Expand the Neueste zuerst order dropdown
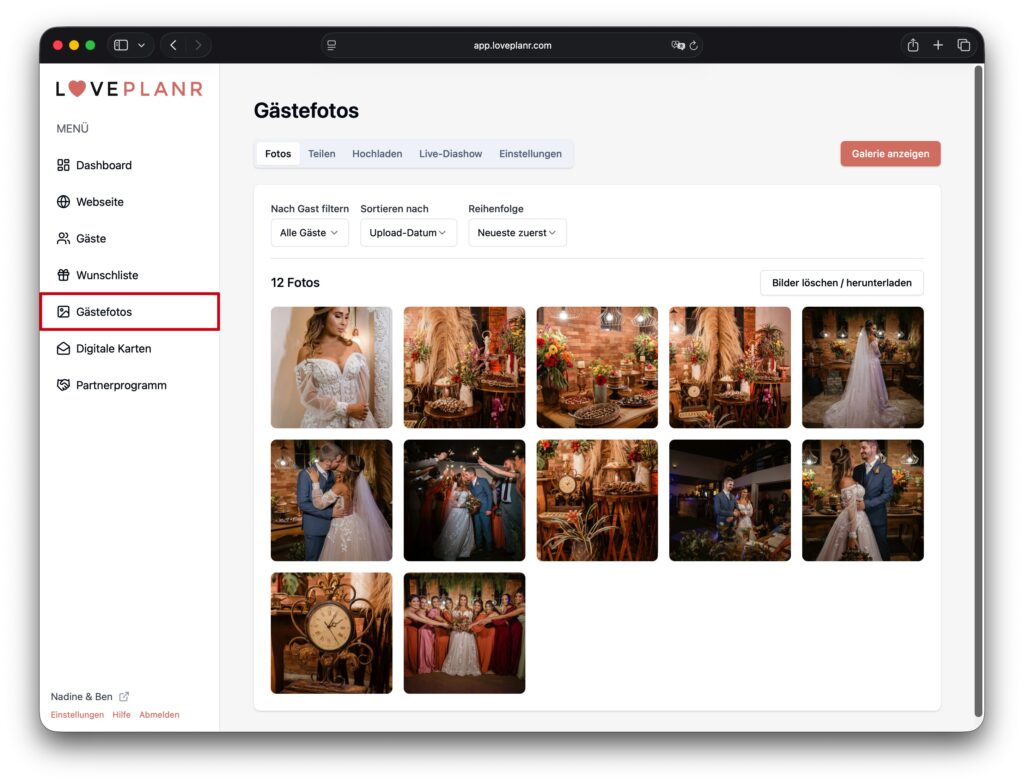The width and height of the screenshot is (1024, 784). click(517, 233)
